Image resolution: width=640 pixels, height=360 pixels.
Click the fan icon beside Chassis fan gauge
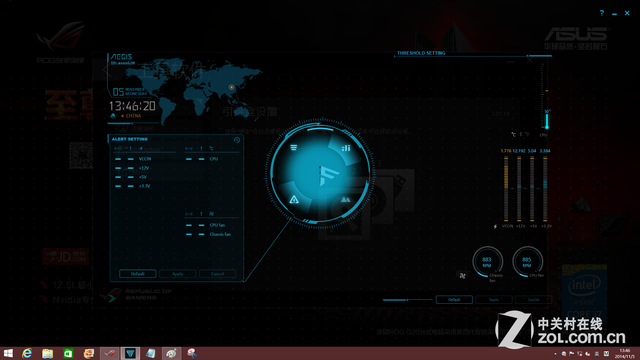(x=462, y=276)
